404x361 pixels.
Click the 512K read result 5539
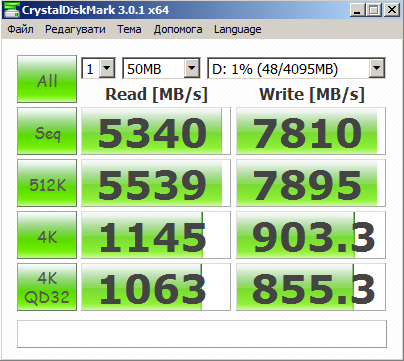[156, 183]
